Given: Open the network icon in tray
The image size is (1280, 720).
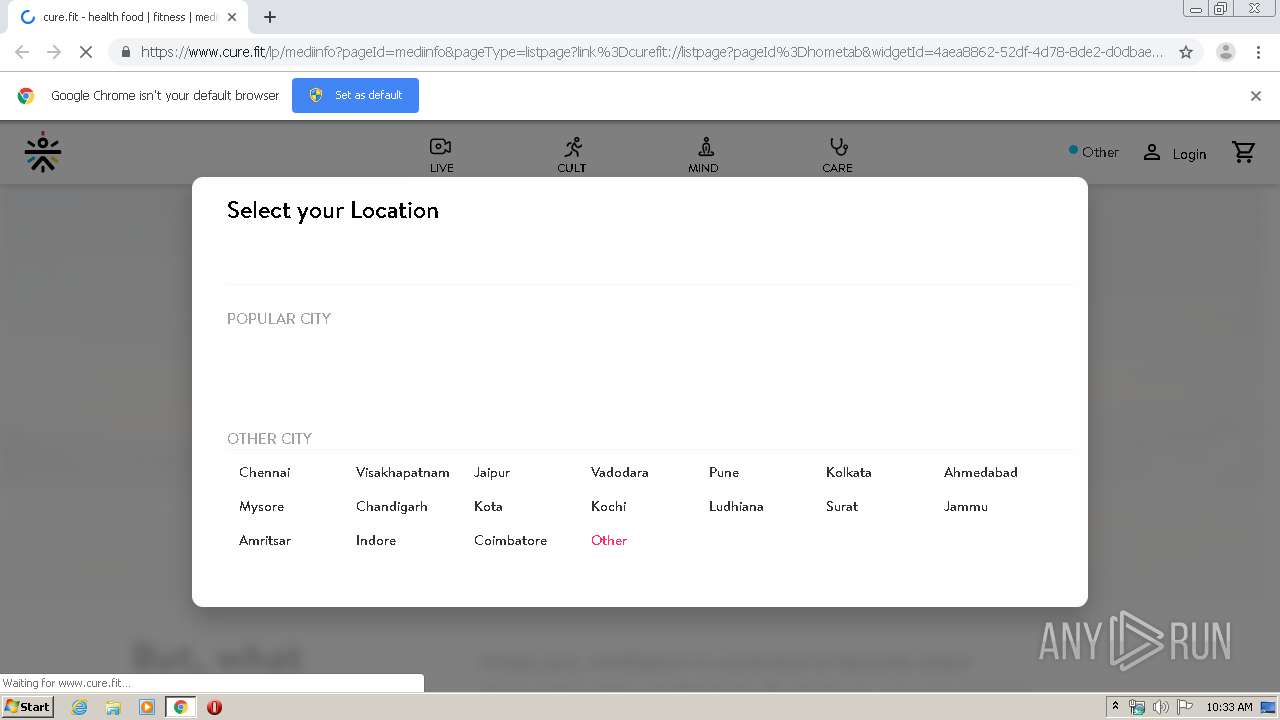Looking at the screenshot, I should coord(1137,707).
